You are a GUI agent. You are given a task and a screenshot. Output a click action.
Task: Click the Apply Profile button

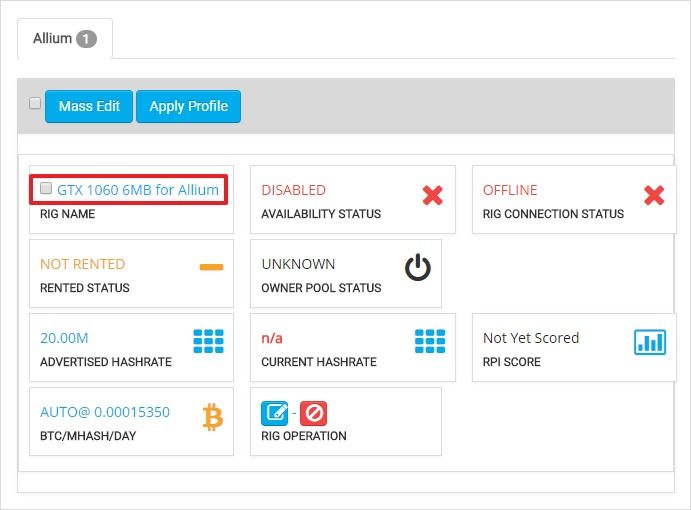coord(189,106)
